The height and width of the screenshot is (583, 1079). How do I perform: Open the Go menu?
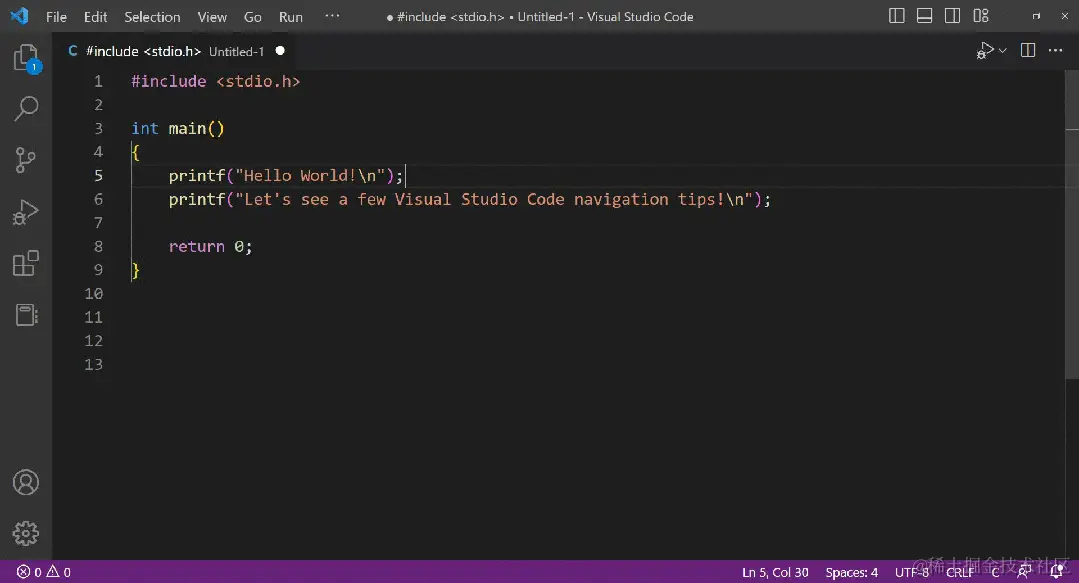[x=253, y=17]
